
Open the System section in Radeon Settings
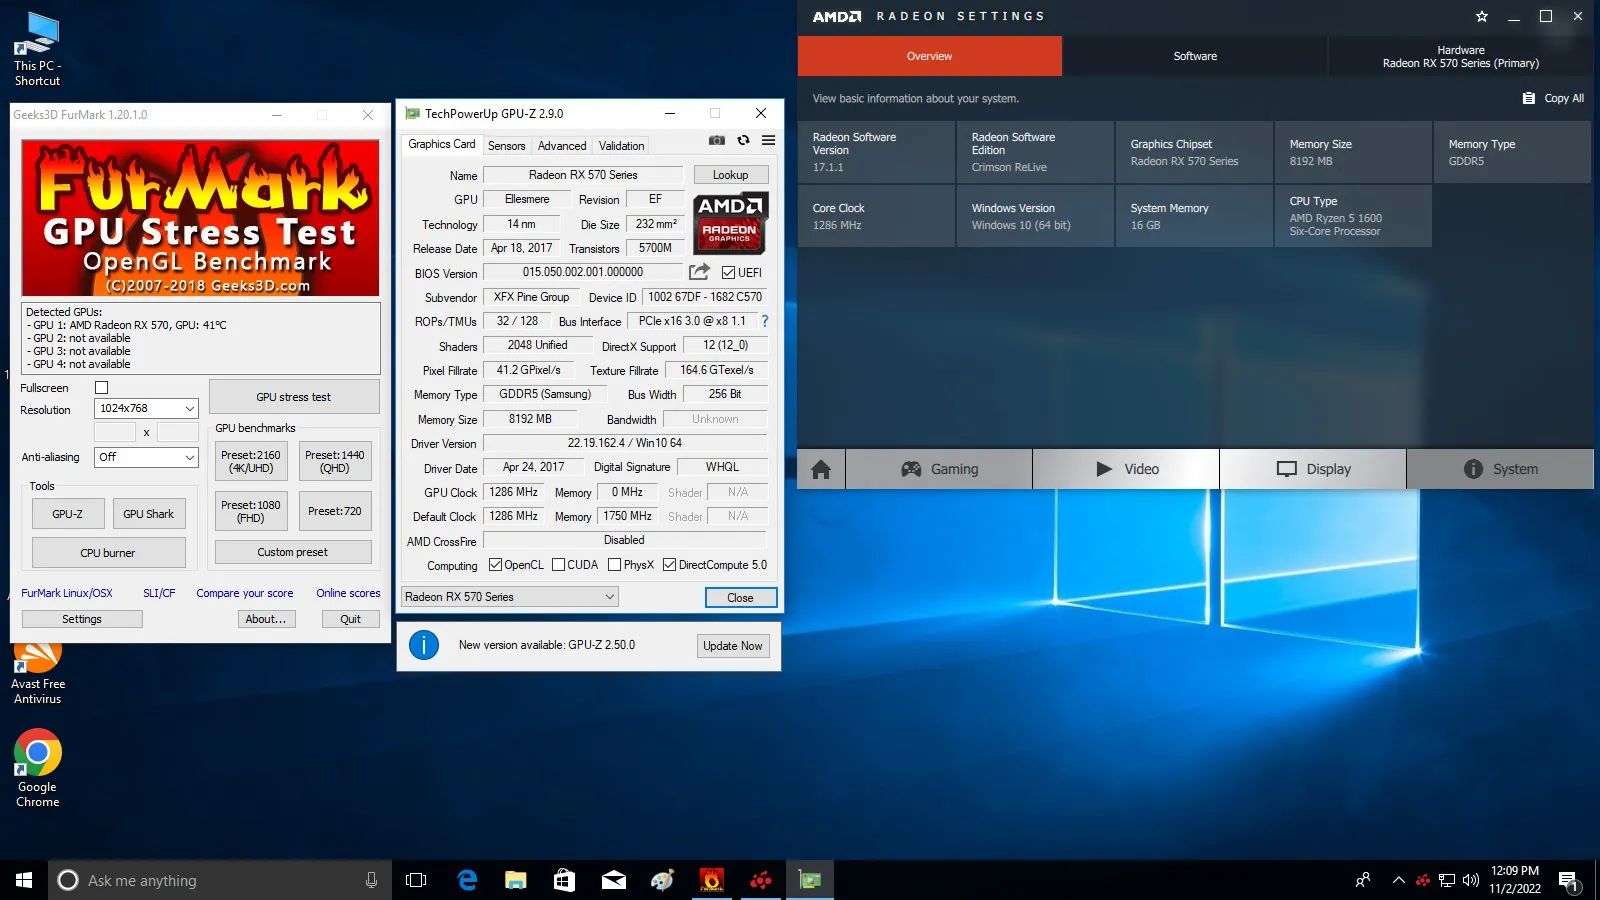click(1500, 469)
